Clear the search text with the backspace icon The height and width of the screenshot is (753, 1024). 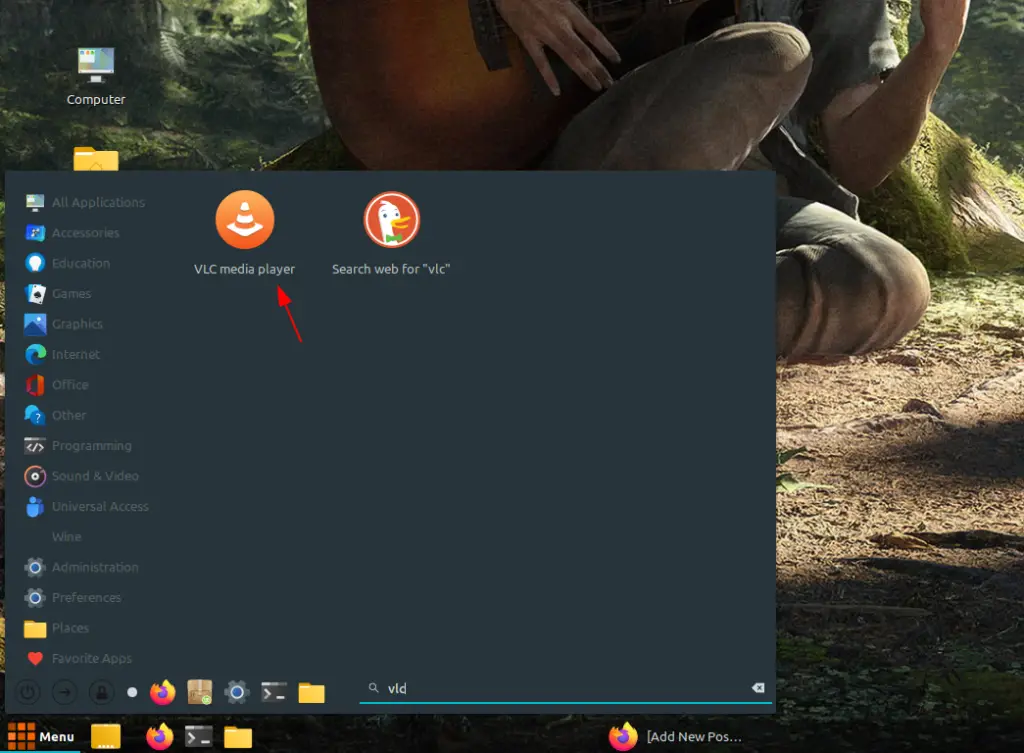[758, 688]
